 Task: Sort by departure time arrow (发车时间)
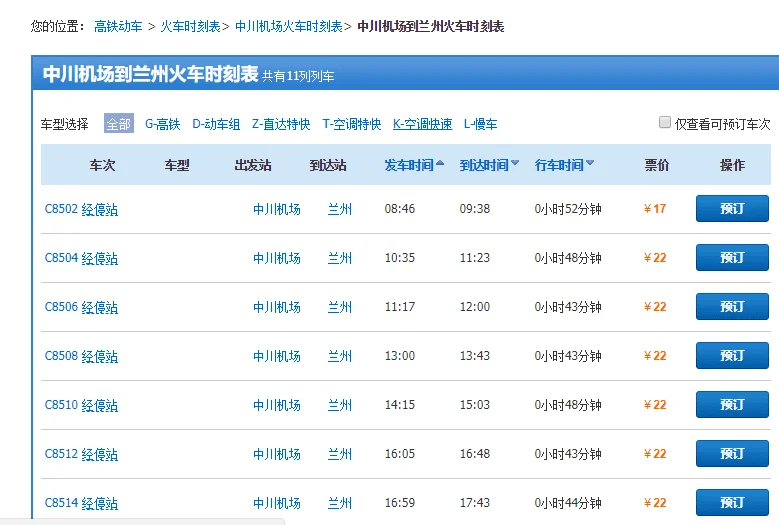pos(440,164)
